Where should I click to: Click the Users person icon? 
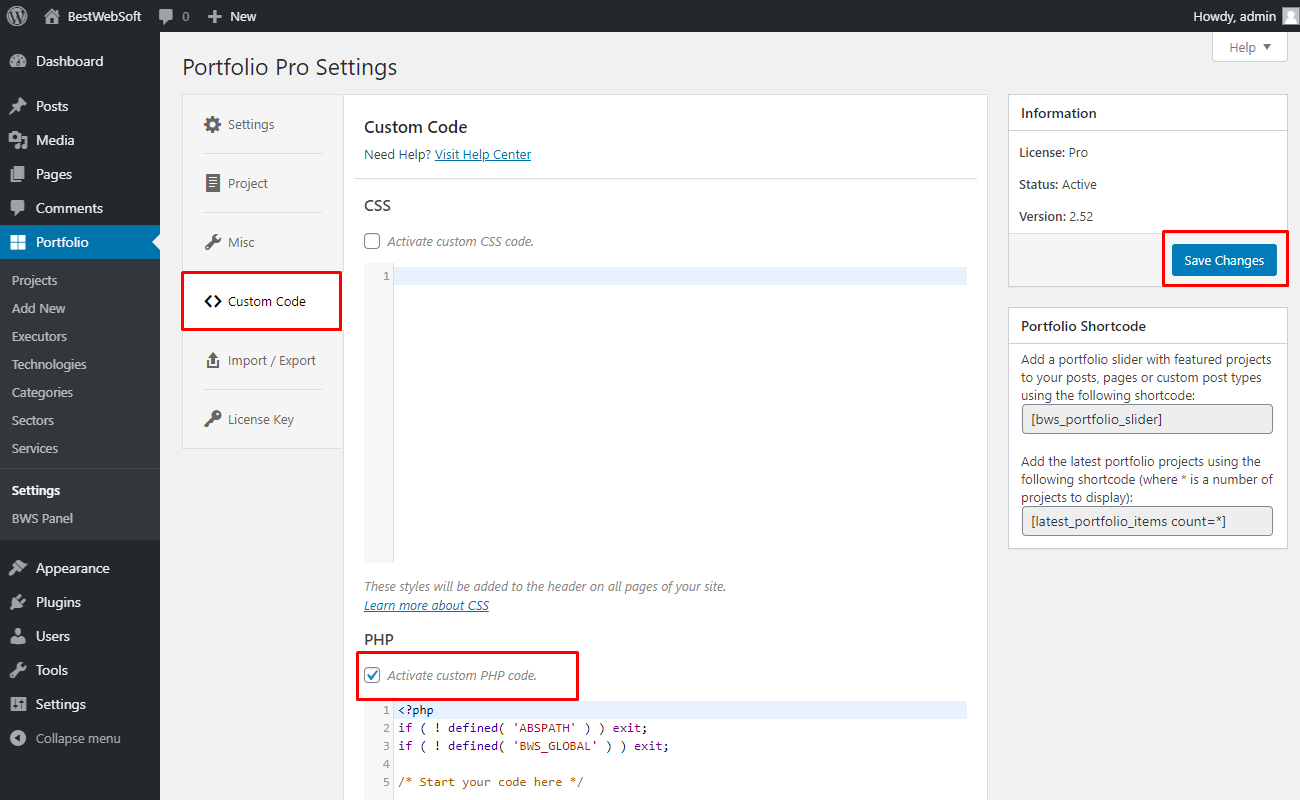[18, 636]
